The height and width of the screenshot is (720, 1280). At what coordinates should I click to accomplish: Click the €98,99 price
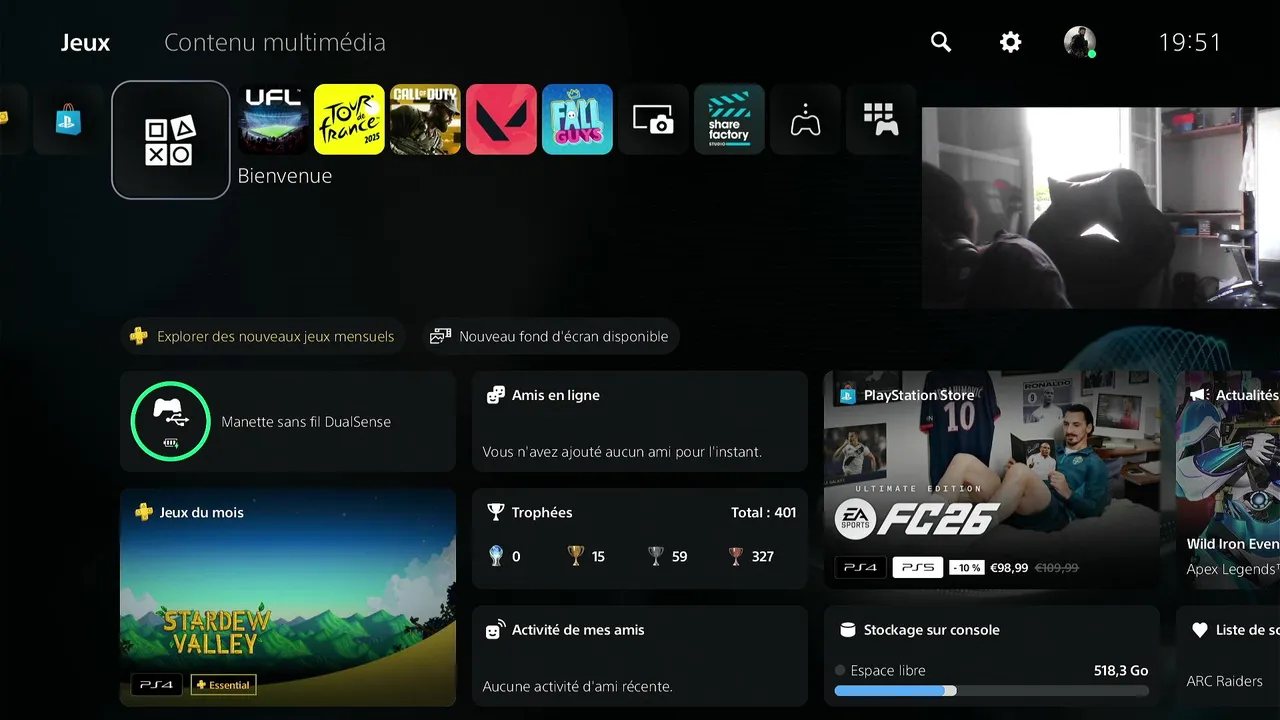1009,567
